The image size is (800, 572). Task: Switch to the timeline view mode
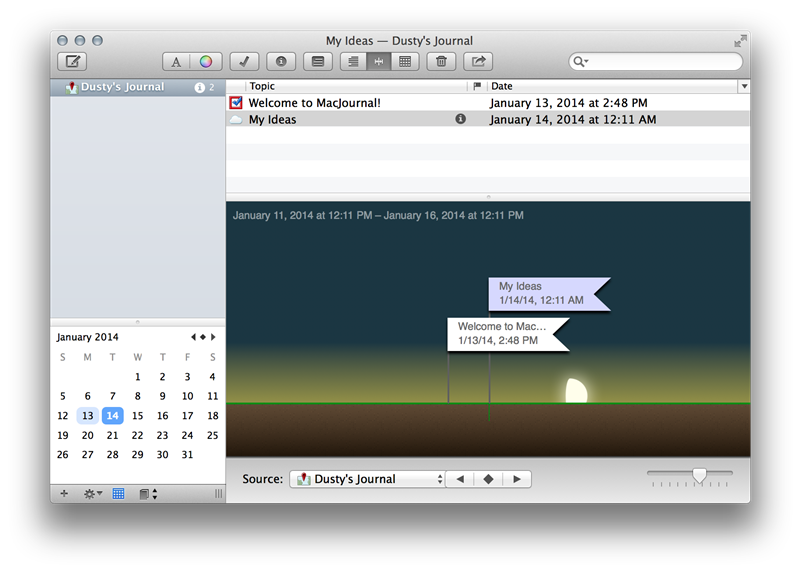379,62
